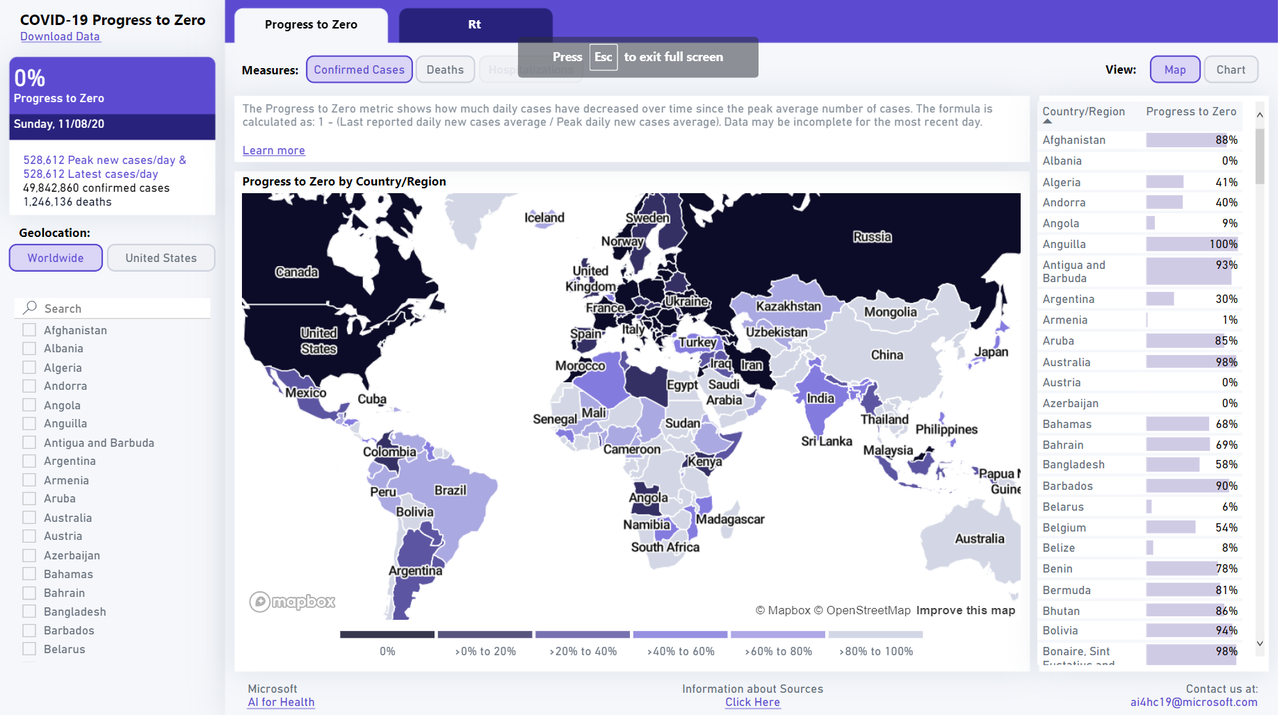
Task: Click the scroll down arrow in country table
Action: (1260, 644)
